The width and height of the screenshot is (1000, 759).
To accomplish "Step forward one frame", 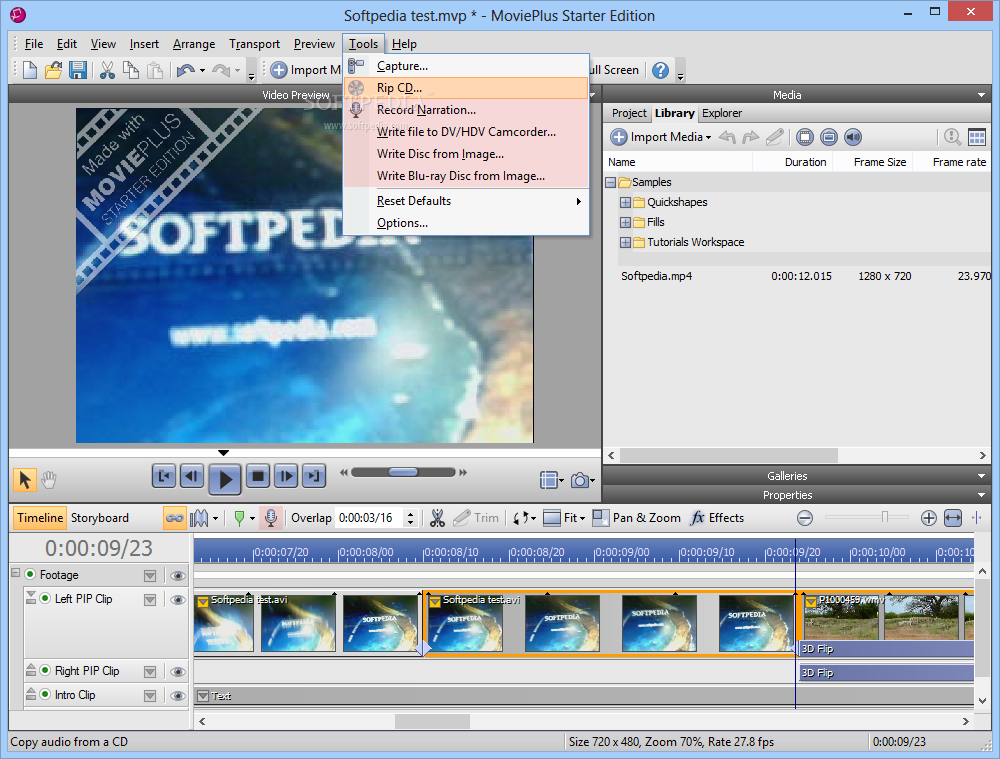I will tap(286, 476).
